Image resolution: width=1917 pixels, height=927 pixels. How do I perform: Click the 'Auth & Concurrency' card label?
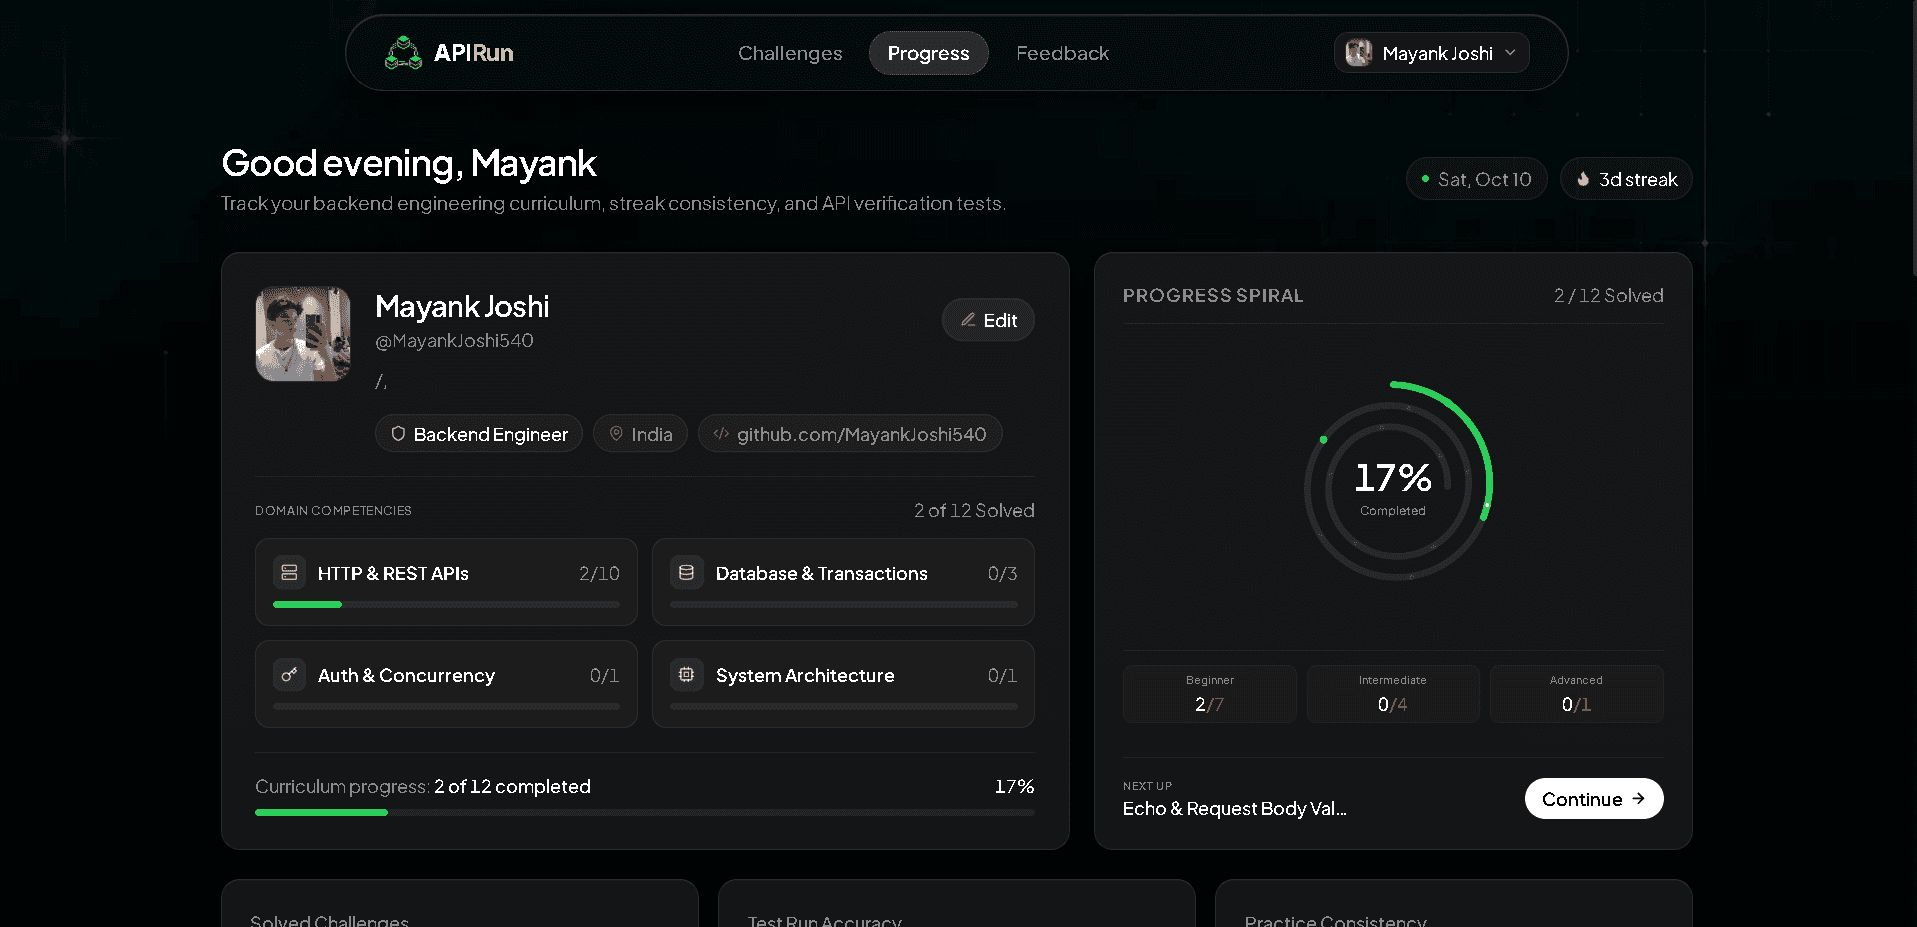tap(406, 675)
